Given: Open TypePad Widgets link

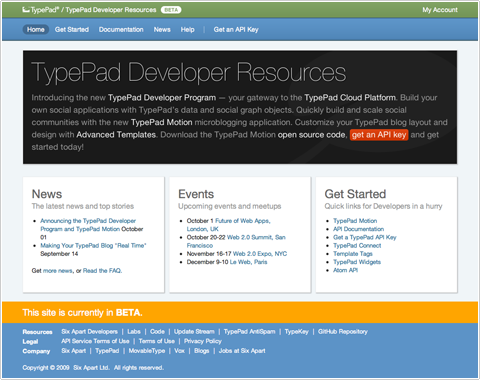Looking at the screenshot, I should [357, 262].
